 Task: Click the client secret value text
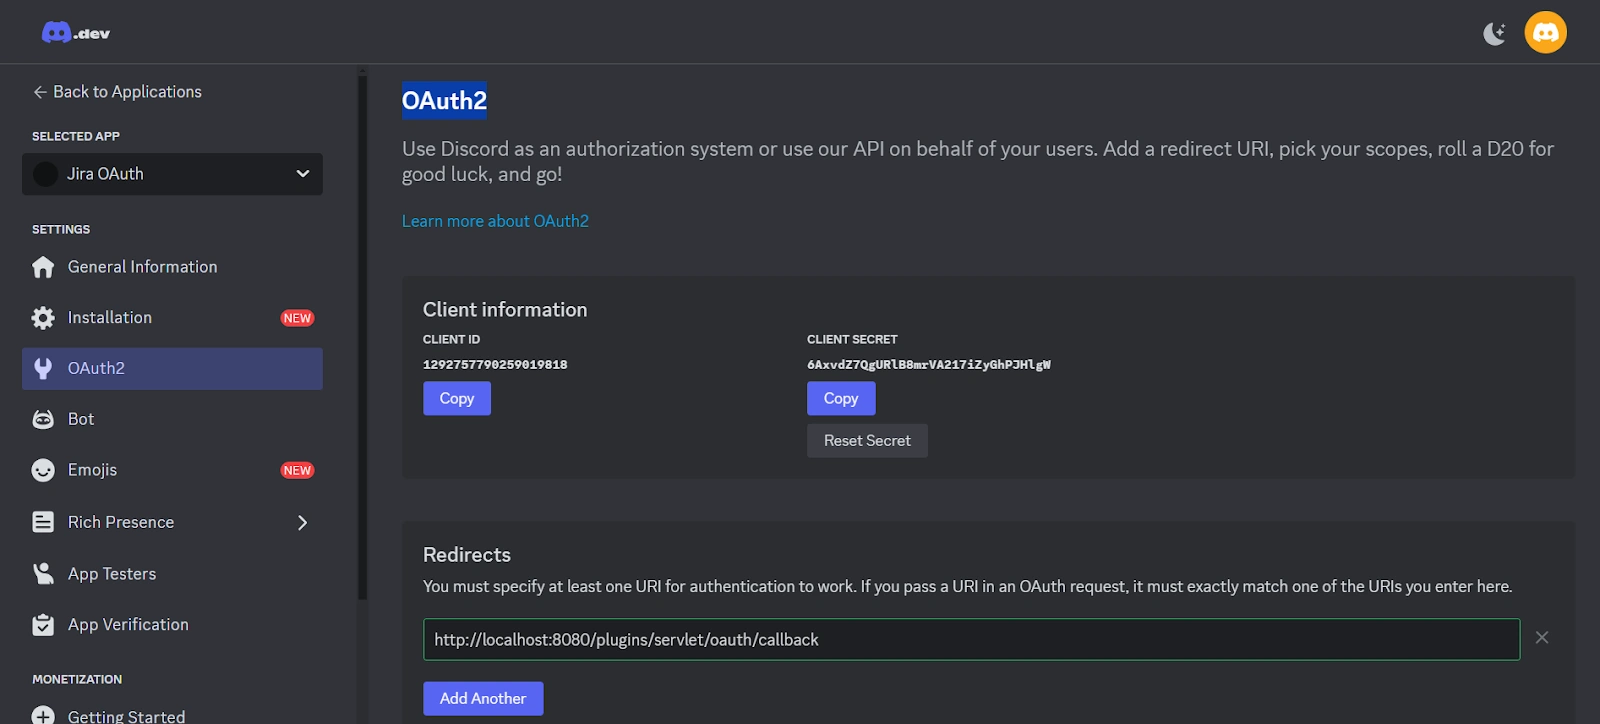coord(929,365)
